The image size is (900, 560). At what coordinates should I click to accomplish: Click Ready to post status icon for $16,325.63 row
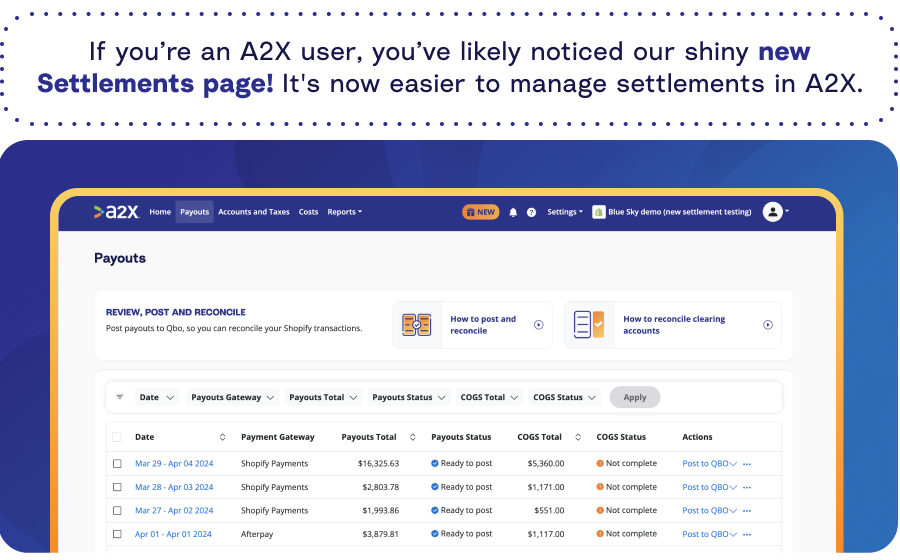point(435,464)
